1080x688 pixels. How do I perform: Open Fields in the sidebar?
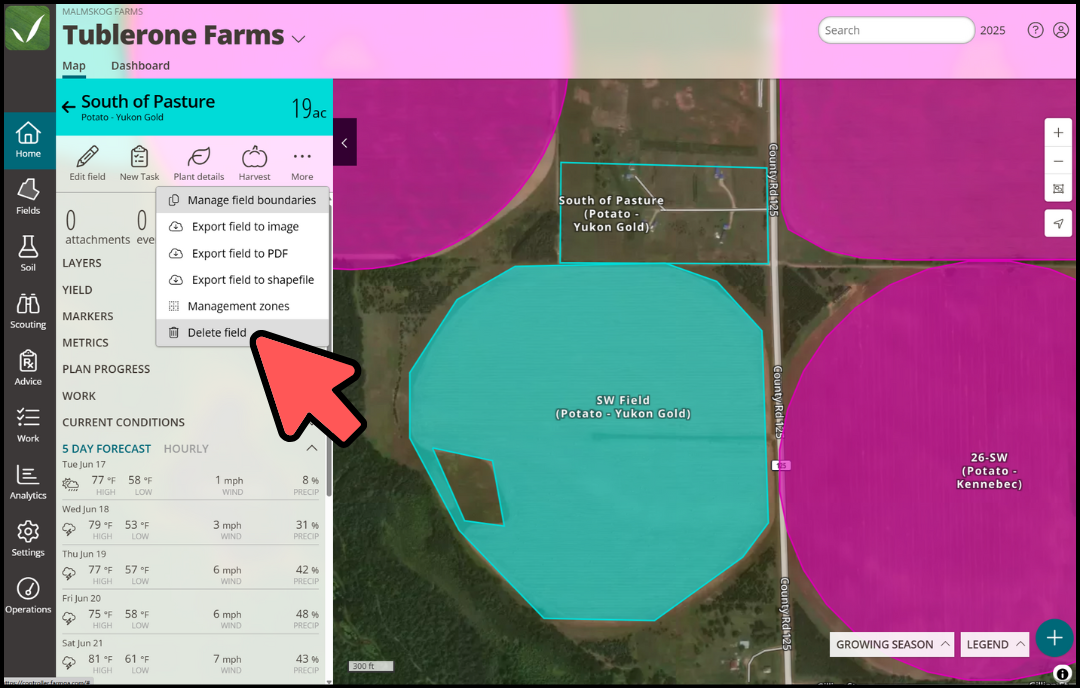(x=28, y=198)
